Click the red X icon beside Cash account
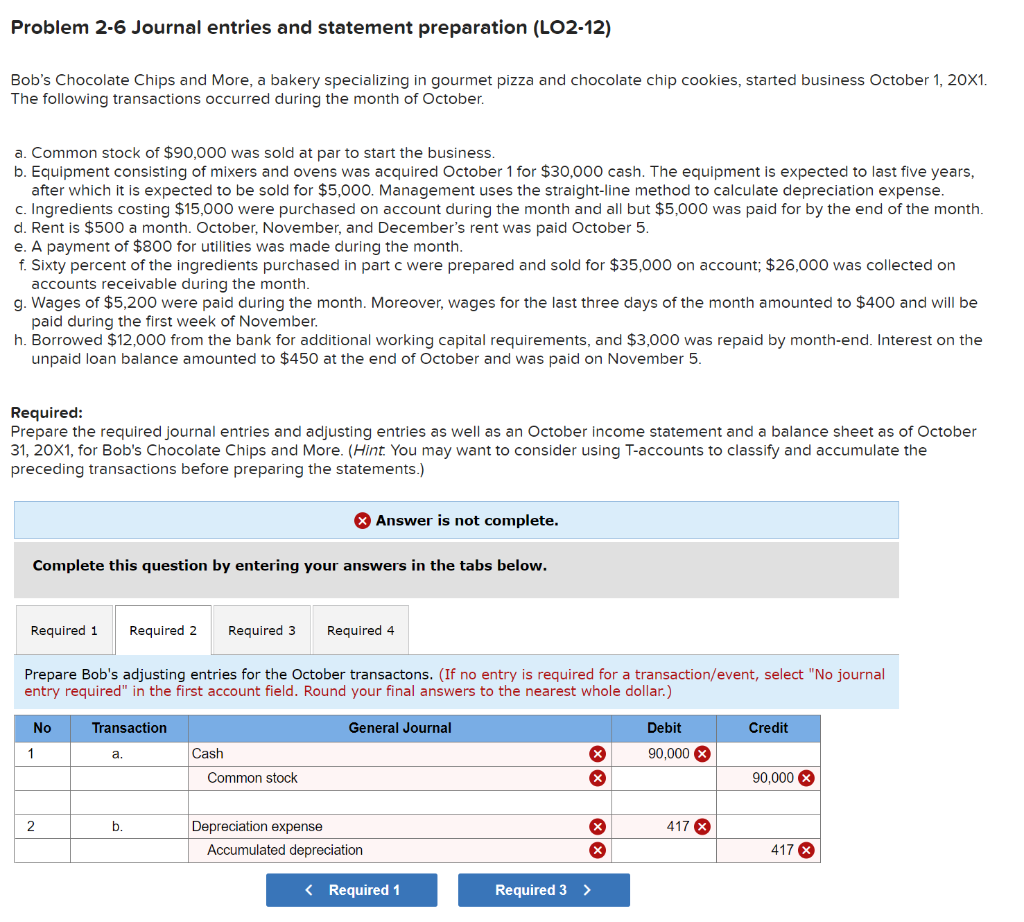This screenshot has height=922, width=1024. point(597,754)
